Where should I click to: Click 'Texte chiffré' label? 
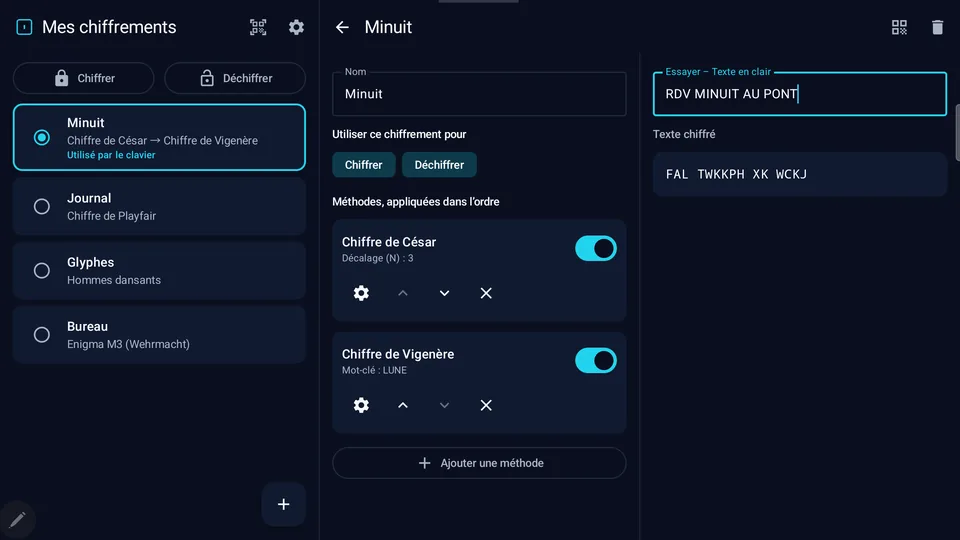pos(684,134)
